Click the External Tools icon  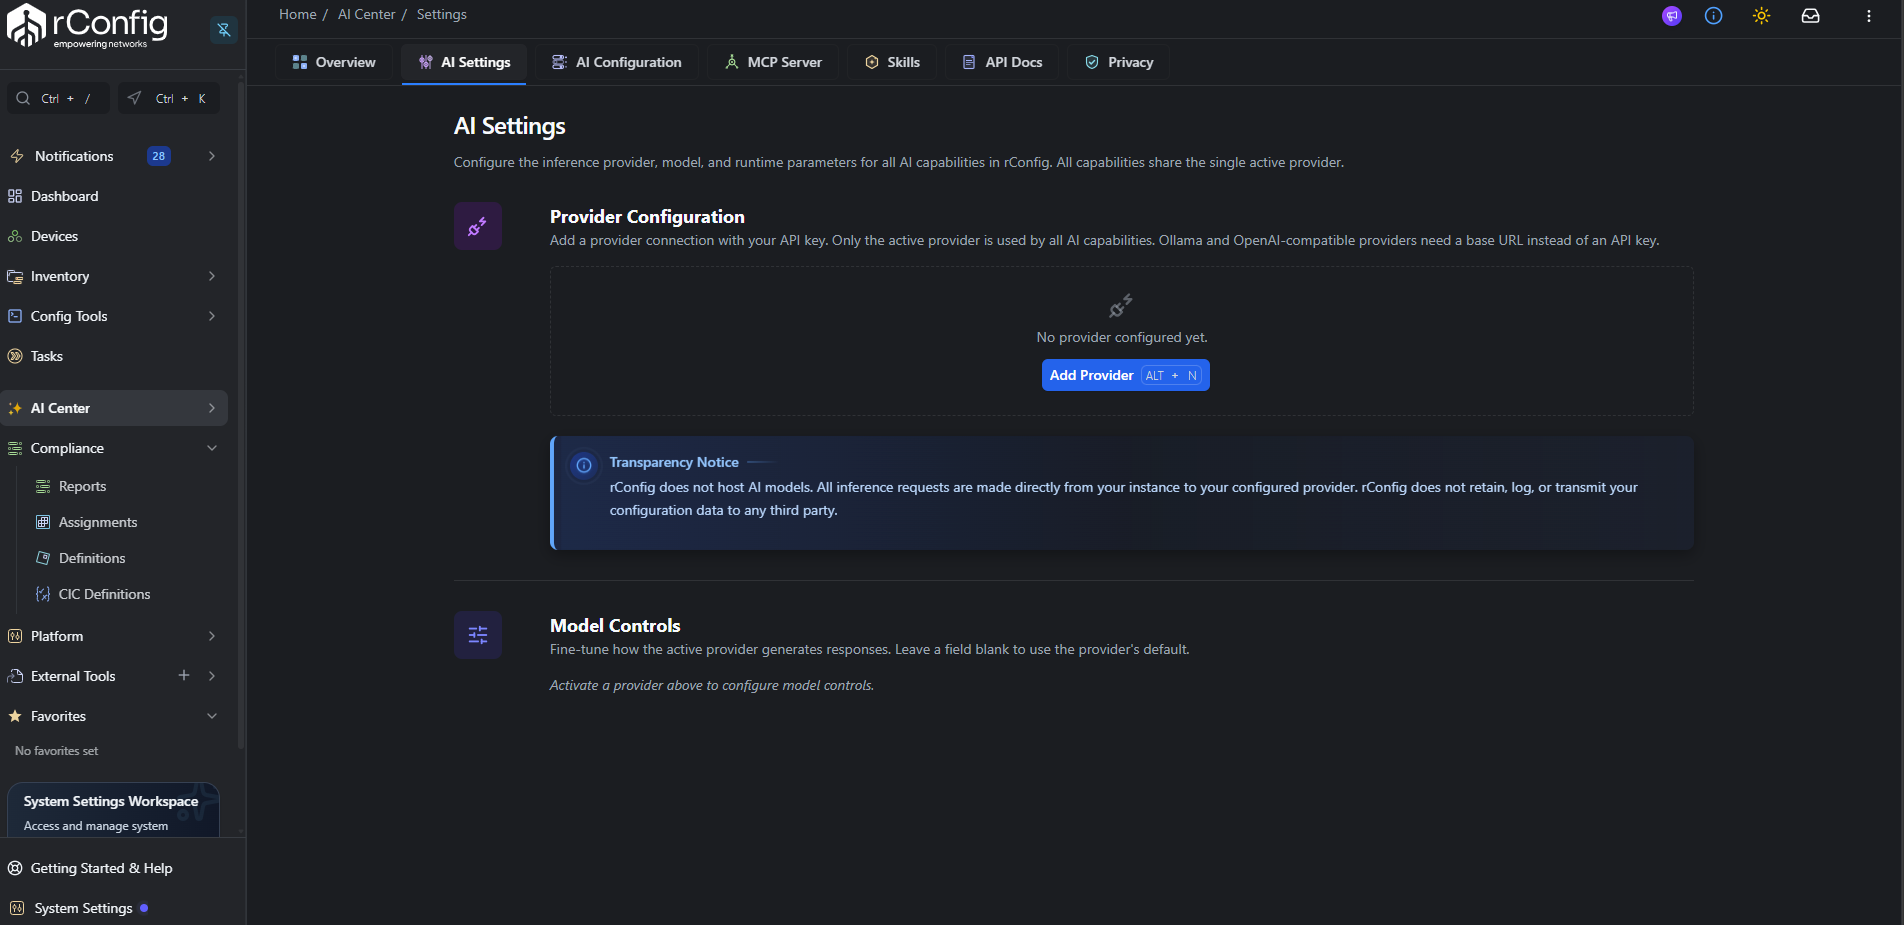tap(15, 676)
